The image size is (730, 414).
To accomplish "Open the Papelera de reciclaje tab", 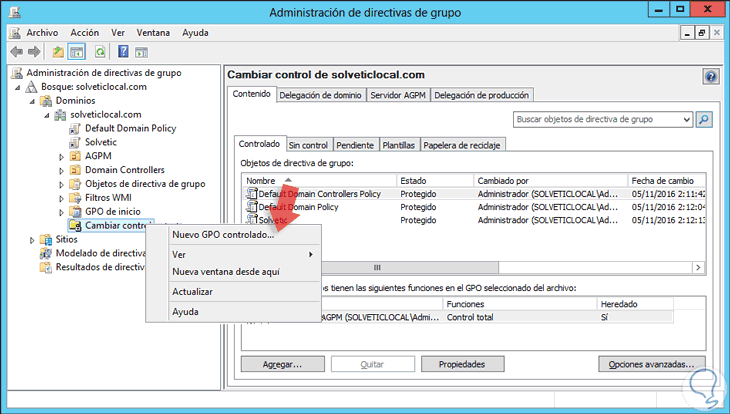I will pos(461,145).
